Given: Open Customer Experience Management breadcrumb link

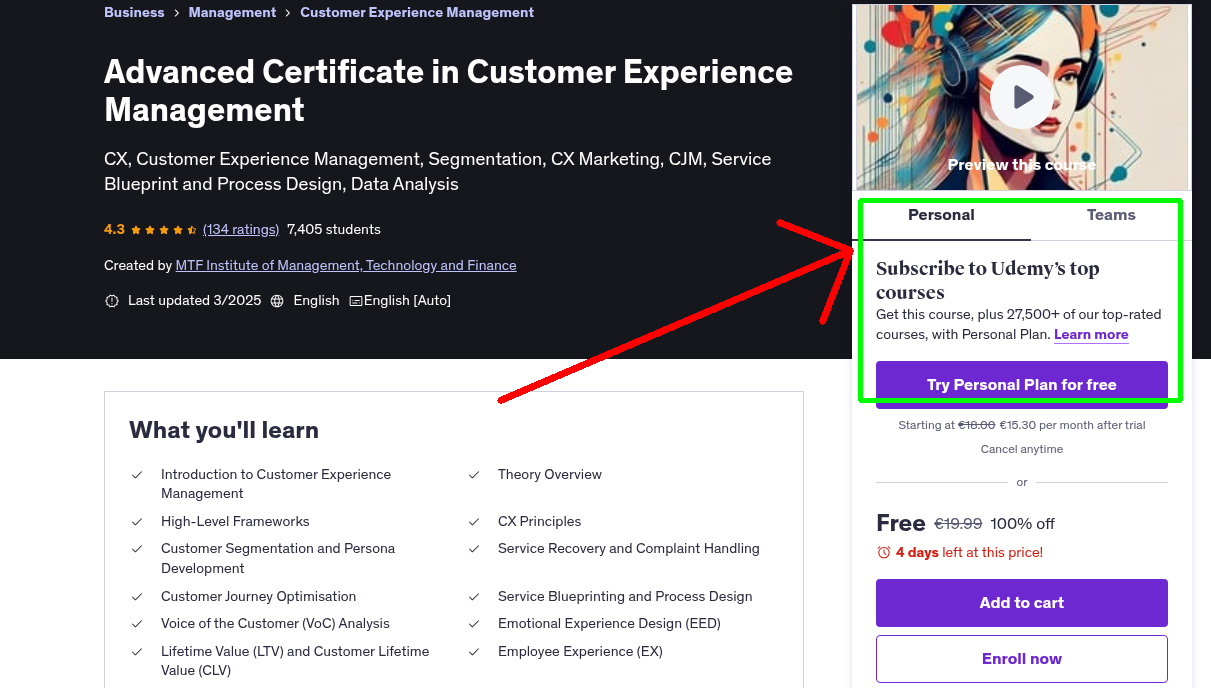Looking at the screenshot, I should 417,12.
